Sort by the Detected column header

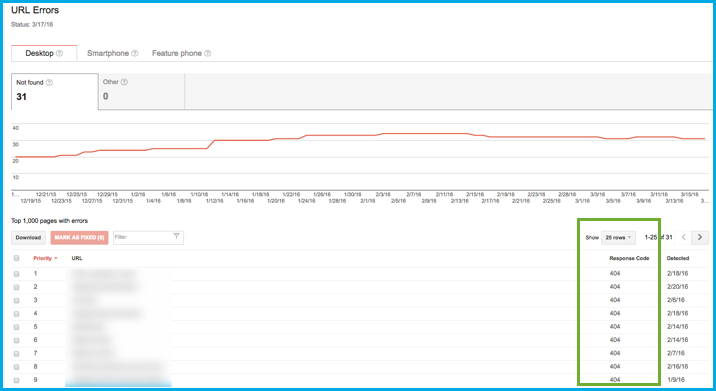(x=678, y=259)
